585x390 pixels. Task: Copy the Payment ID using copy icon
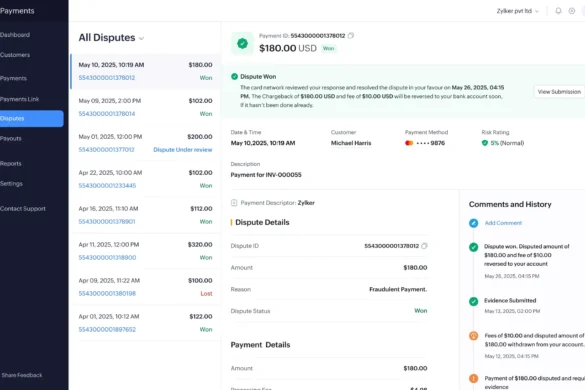(x=351, y=36)
